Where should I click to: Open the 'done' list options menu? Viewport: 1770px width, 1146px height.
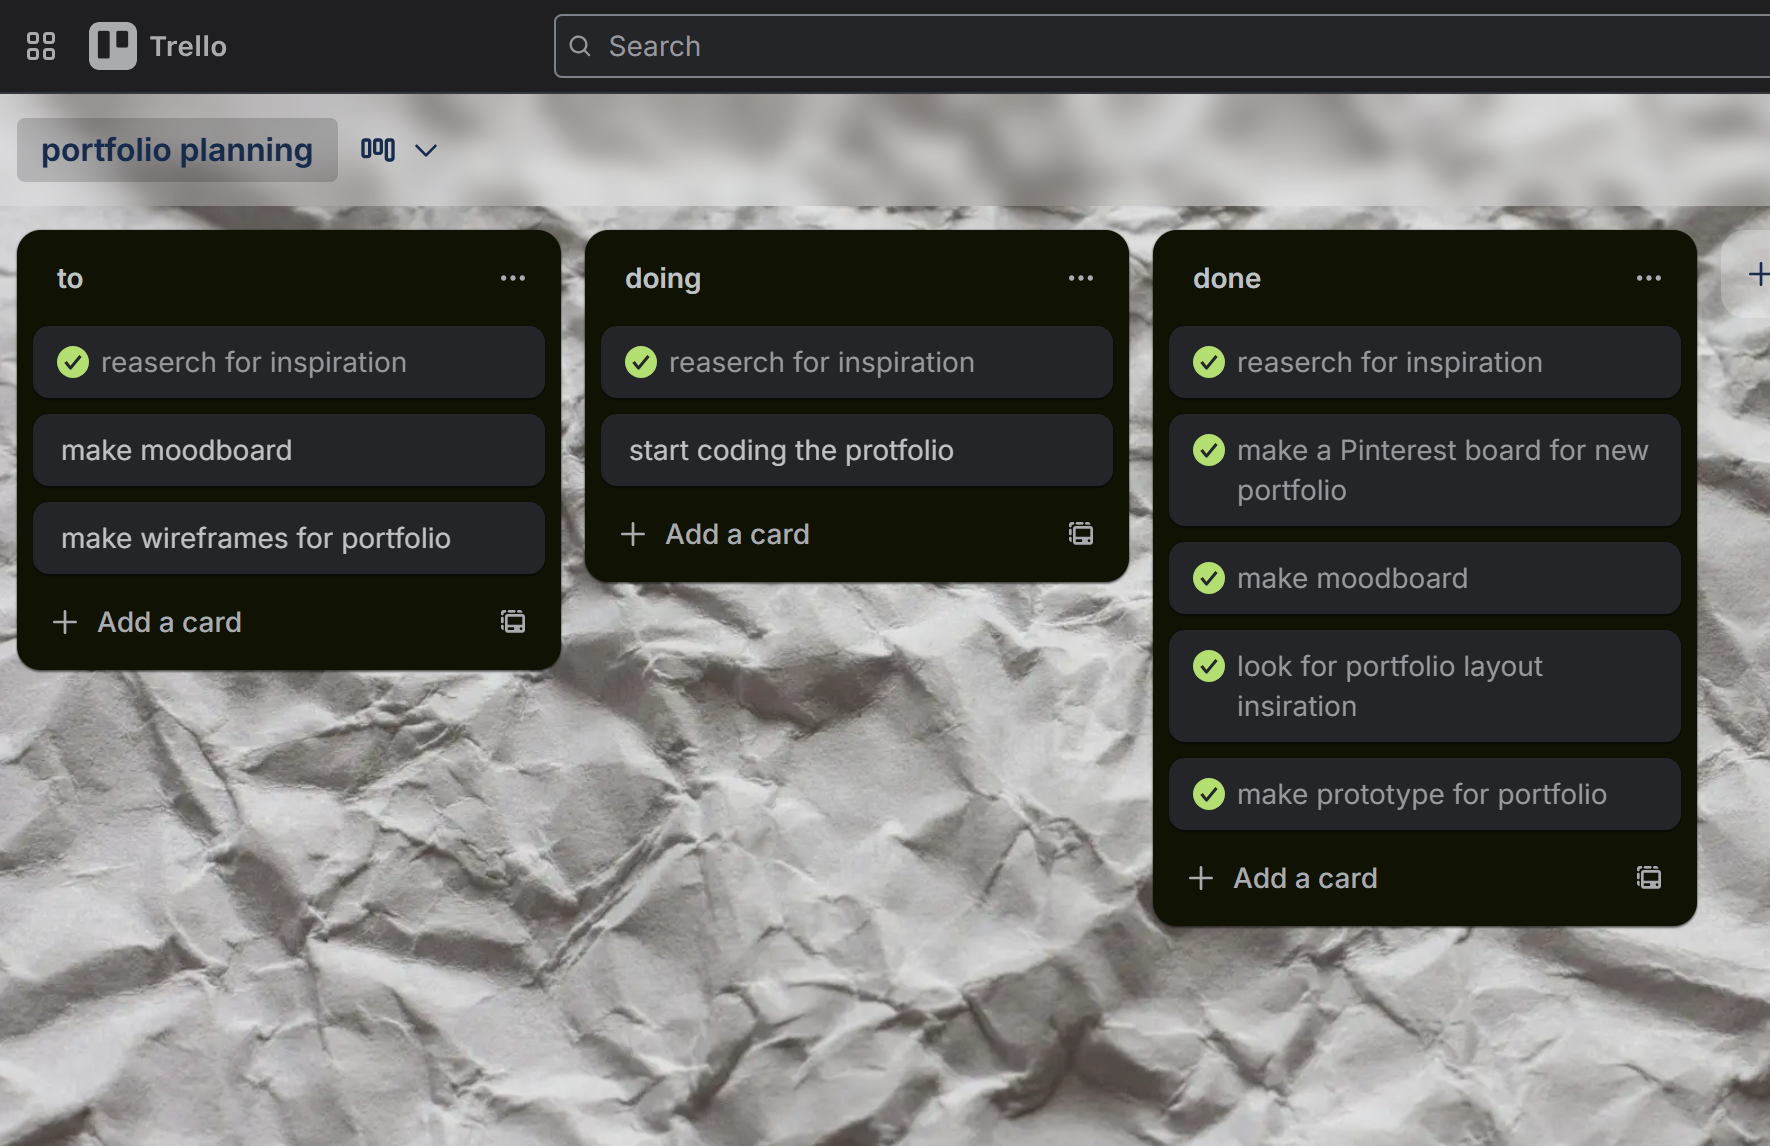point(1649,278)
